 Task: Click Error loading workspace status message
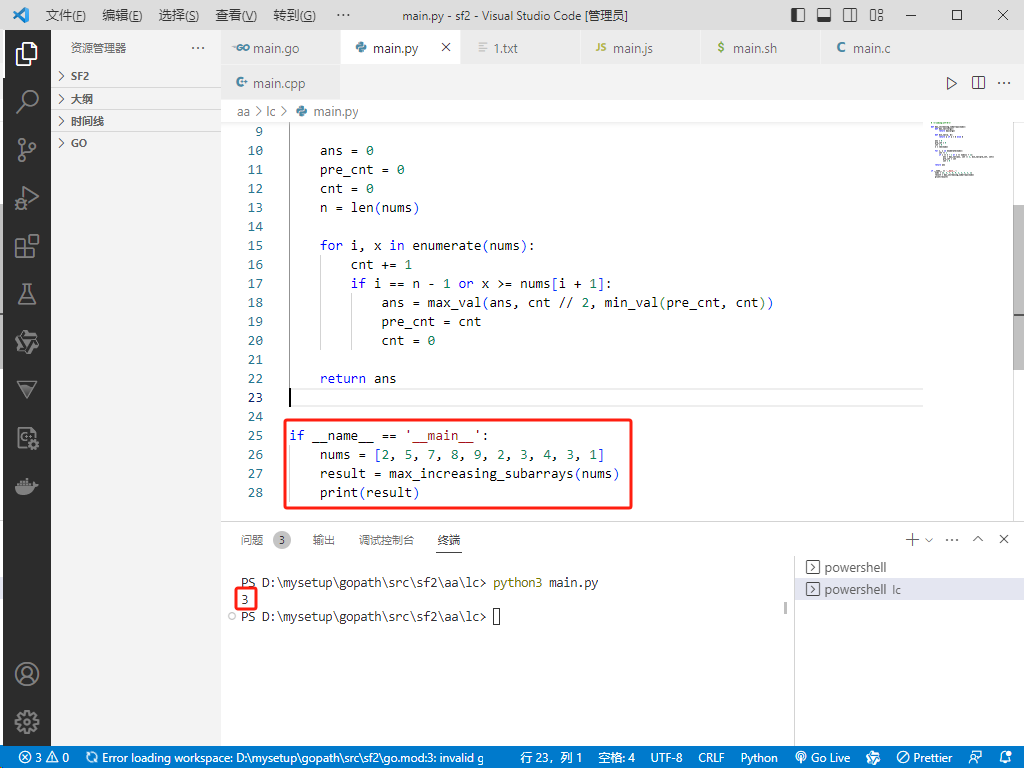[285, 757]
